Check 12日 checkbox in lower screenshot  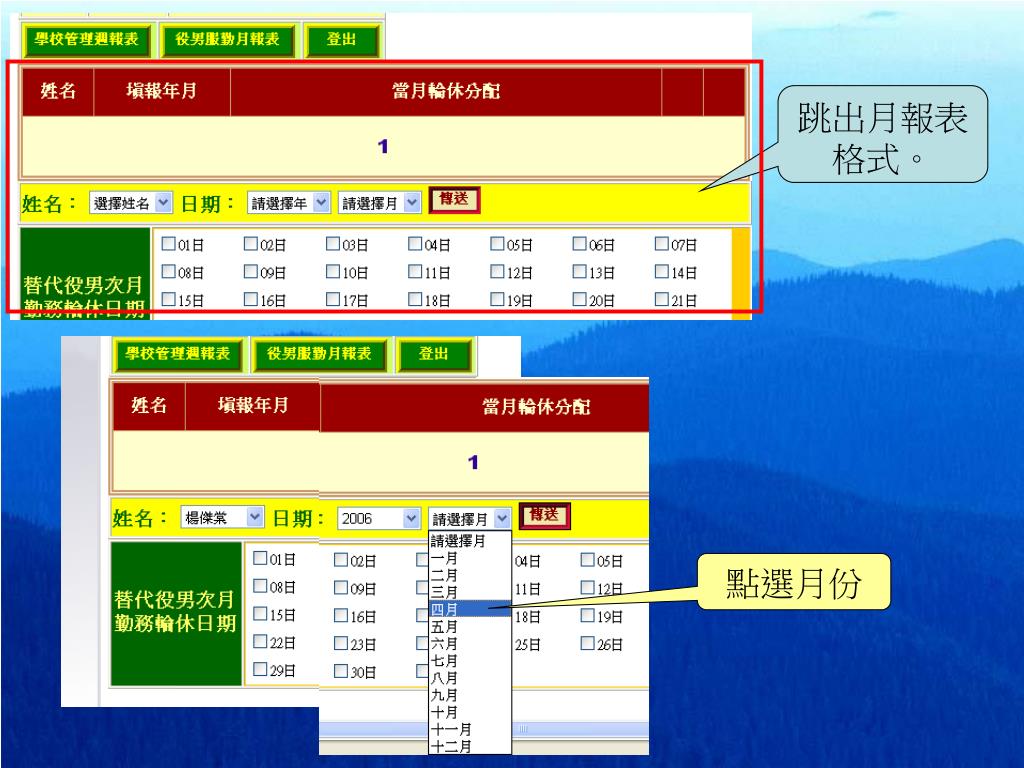(x=588, y=588)
